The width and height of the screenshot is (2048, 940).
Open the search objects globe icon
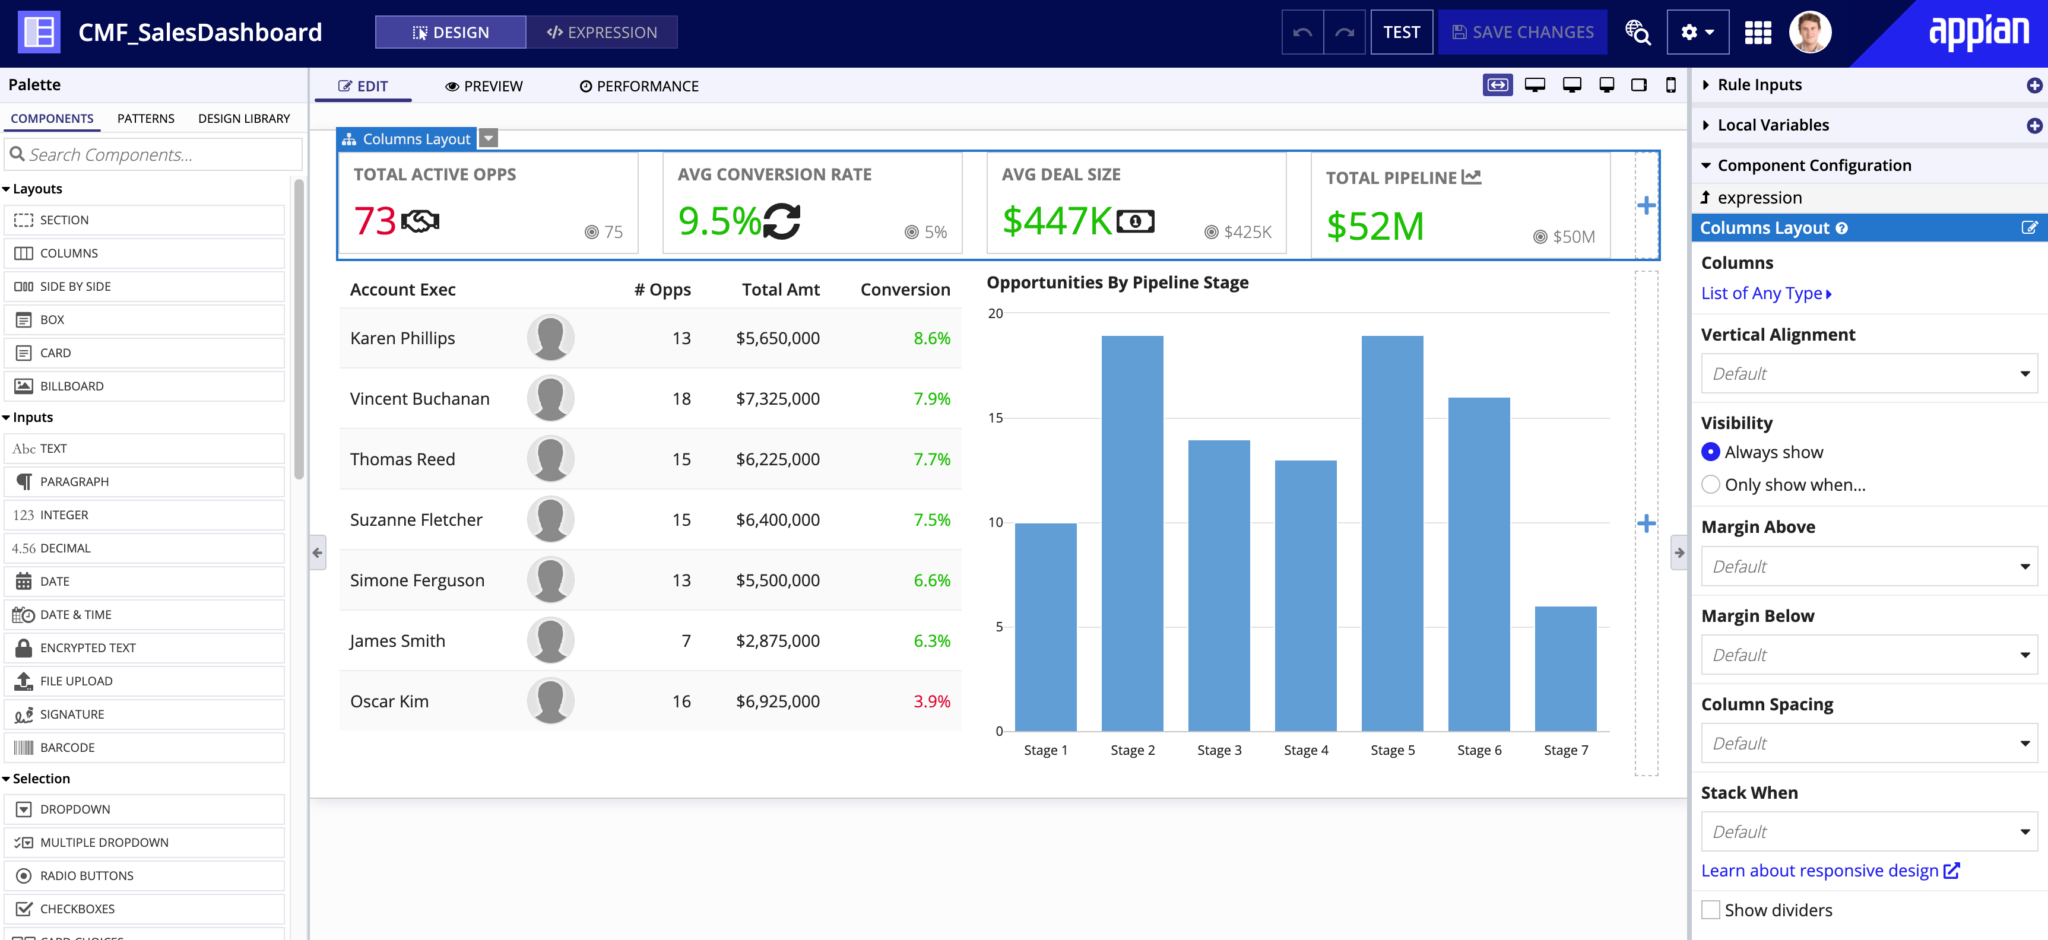coord(1638,32)
